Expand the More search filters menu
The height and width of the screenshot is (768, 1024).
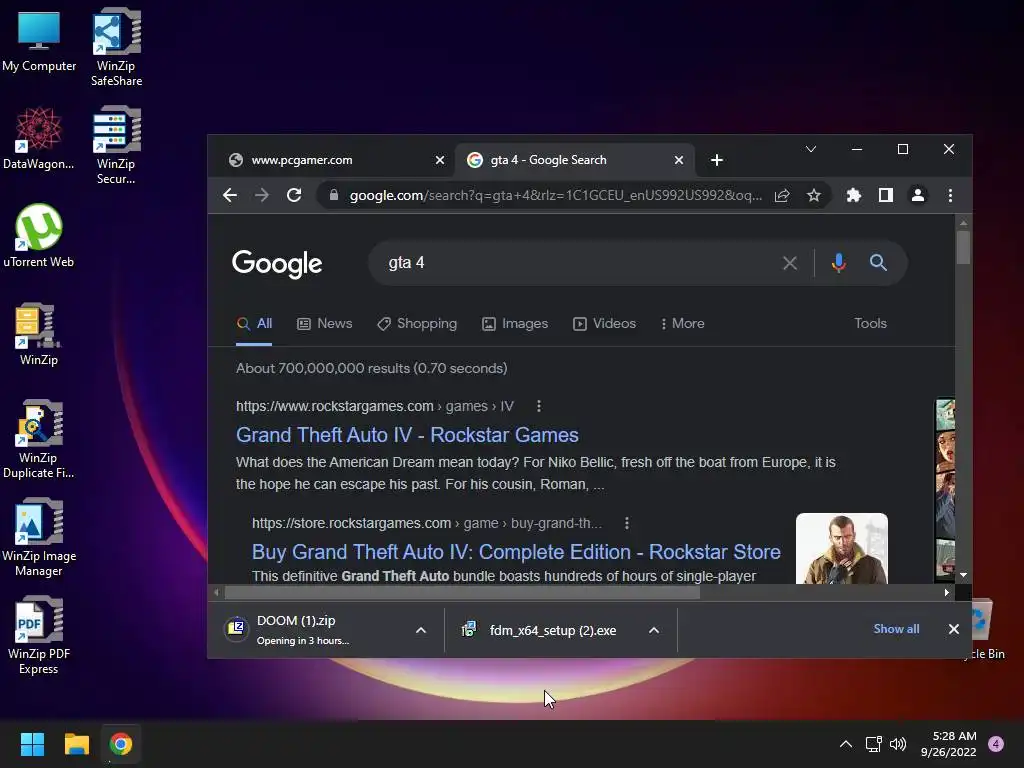(x=682, y=323)
